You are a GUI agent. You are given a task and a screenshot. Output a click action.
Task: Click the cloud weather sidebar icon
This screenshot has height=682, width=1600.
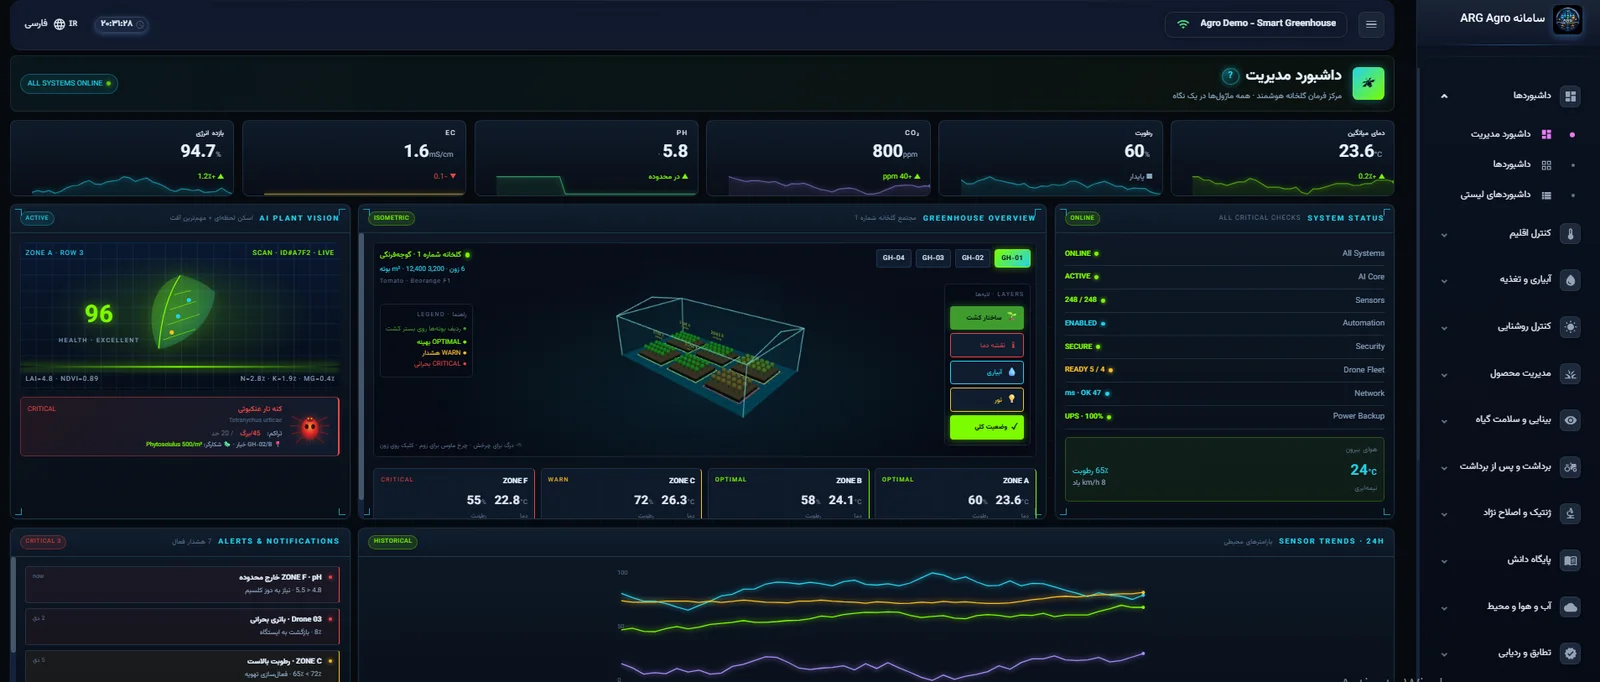[x=1570, y=607]
